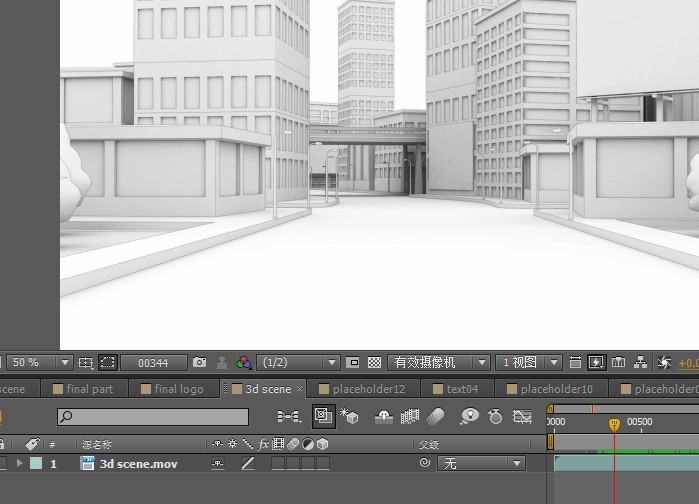Expand the 3d scene.mov layer properties
The width and height of the screenshot is (699, 504).
pyautogui.click(x=19, y=464)
